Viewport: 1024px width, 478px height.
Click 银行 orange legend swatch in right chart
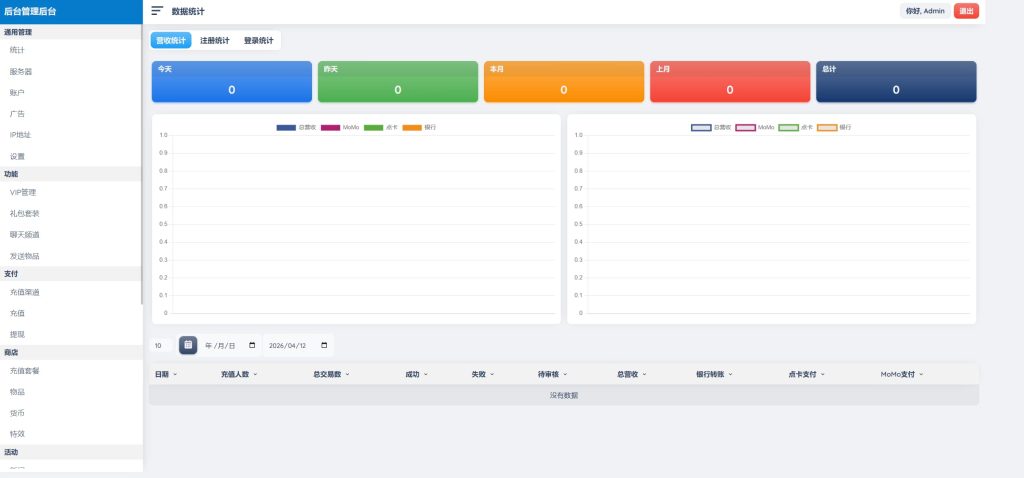(826, 128)
